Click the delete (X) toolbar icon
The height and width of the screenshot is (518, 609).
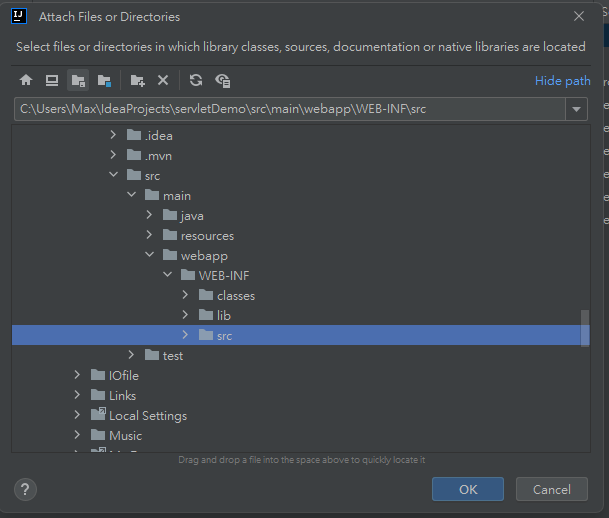coord(163,80)
